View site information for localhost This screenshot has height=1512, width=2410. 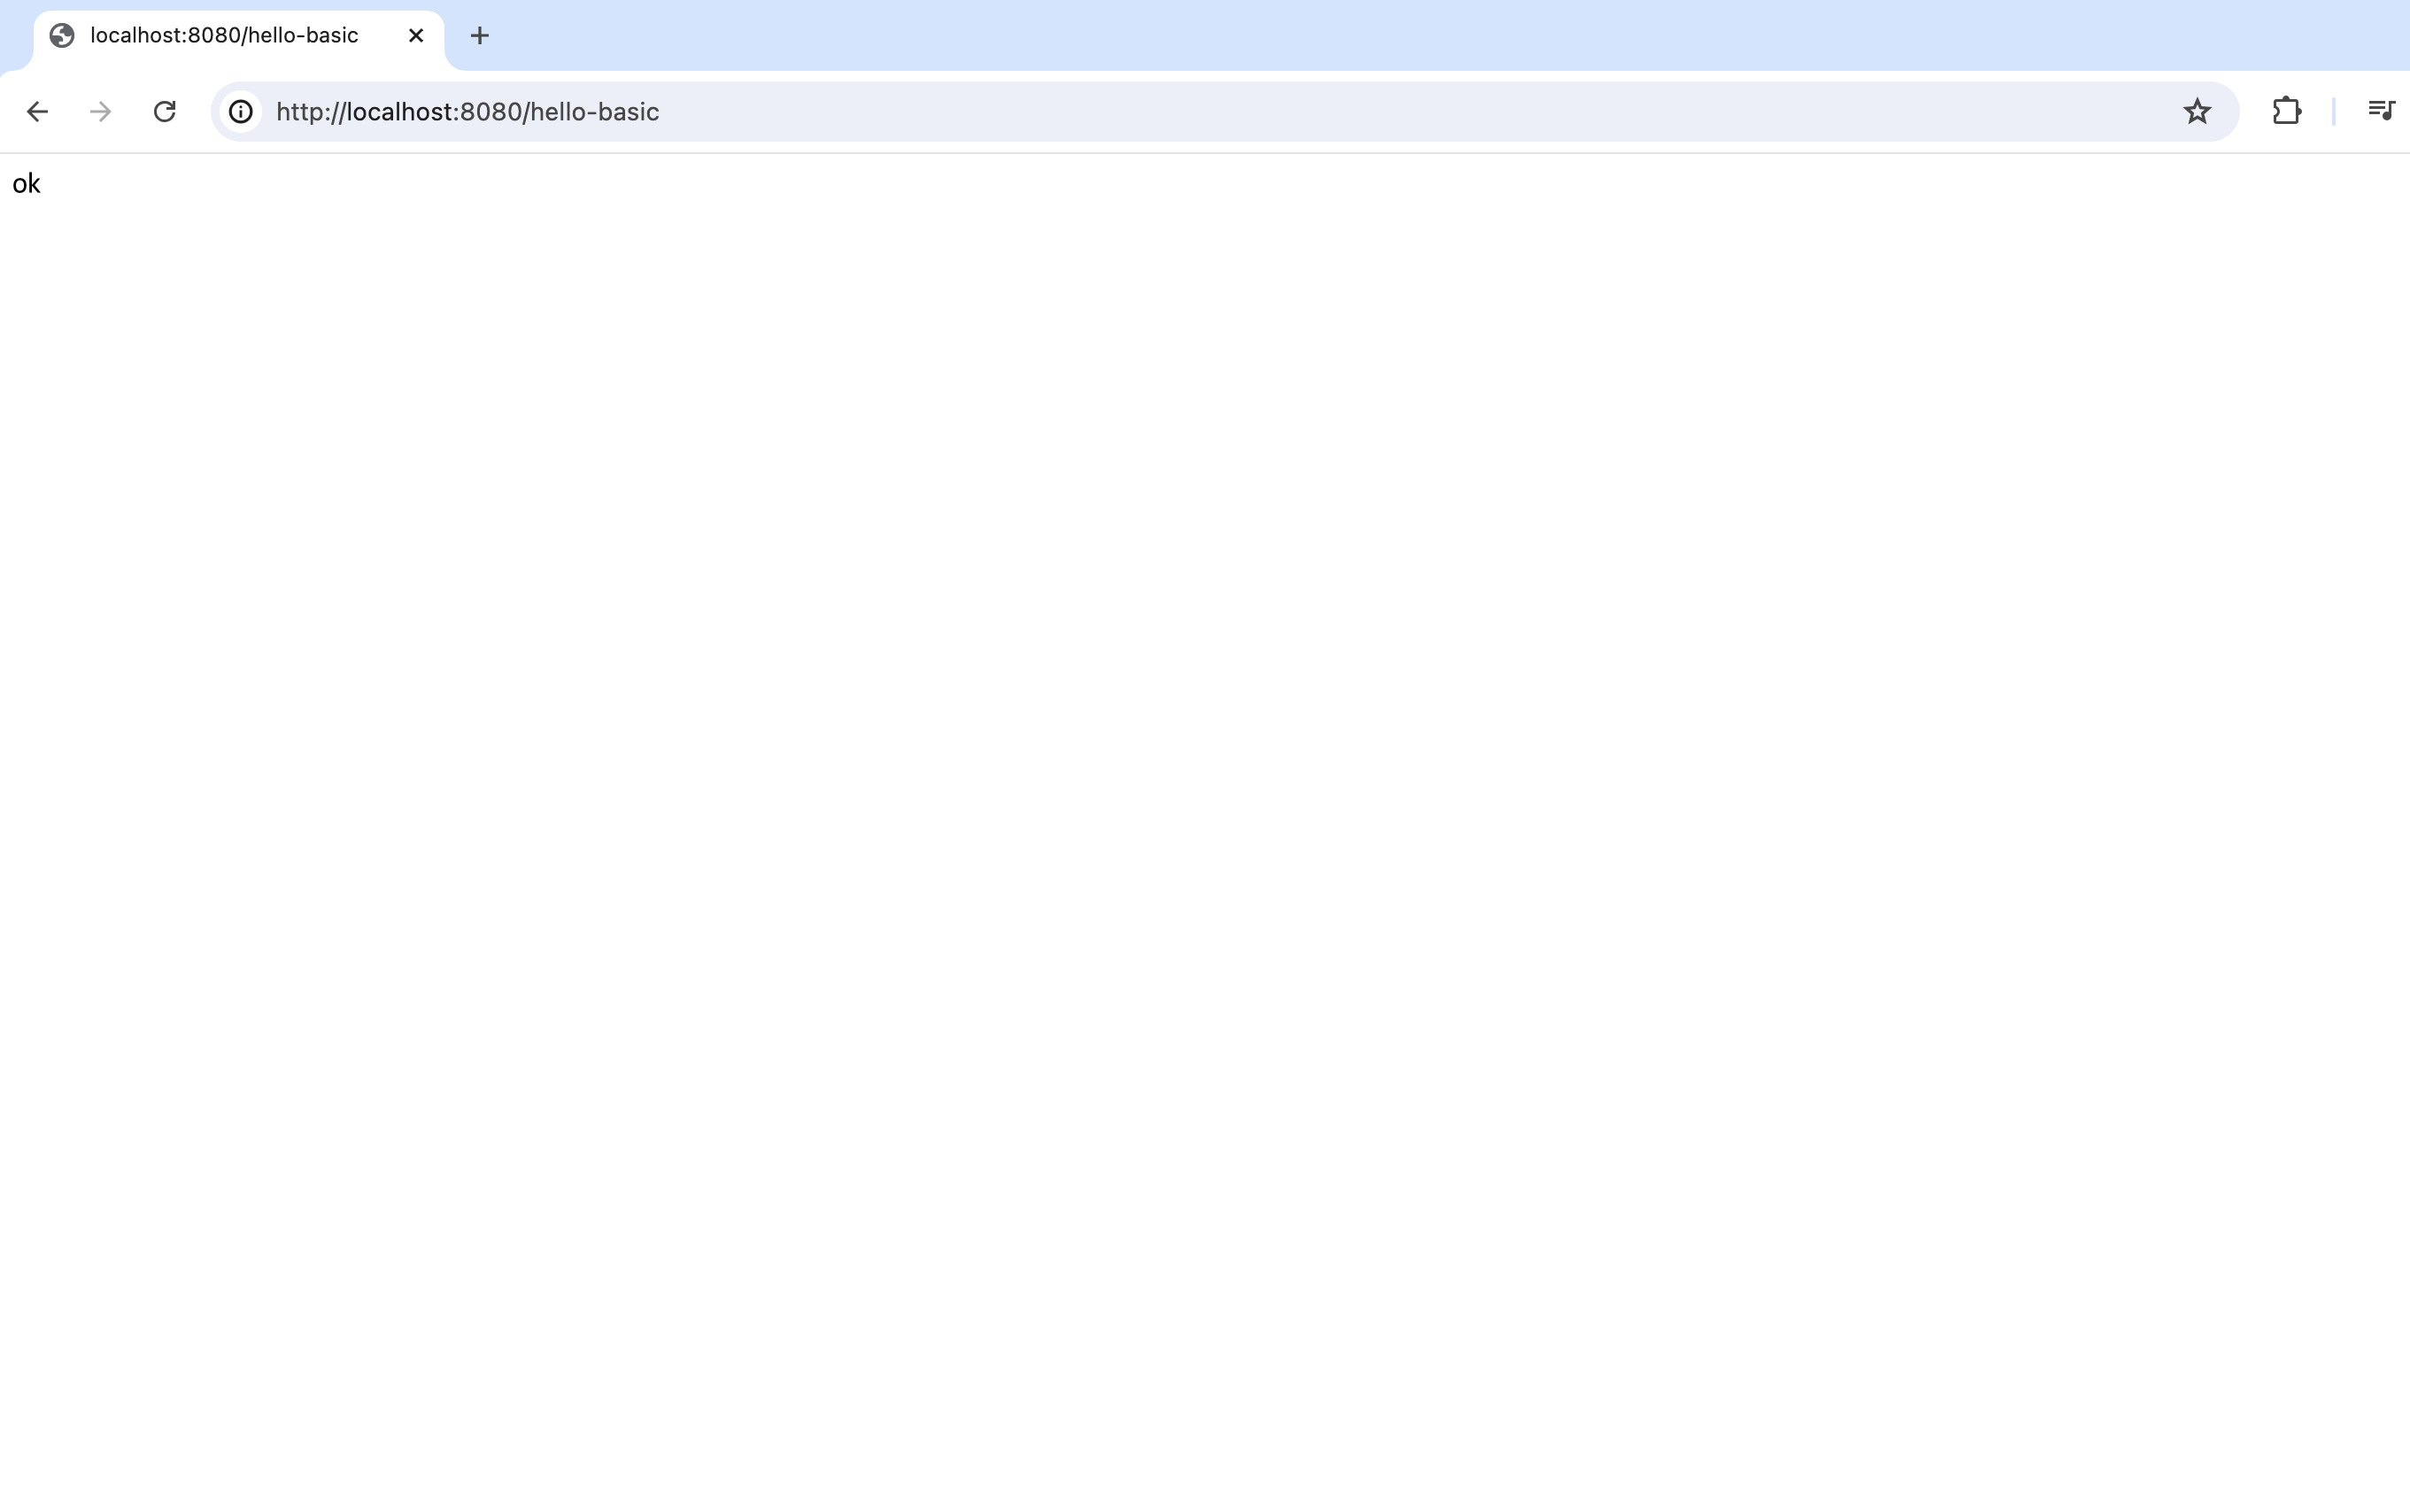tap(241, 111)
